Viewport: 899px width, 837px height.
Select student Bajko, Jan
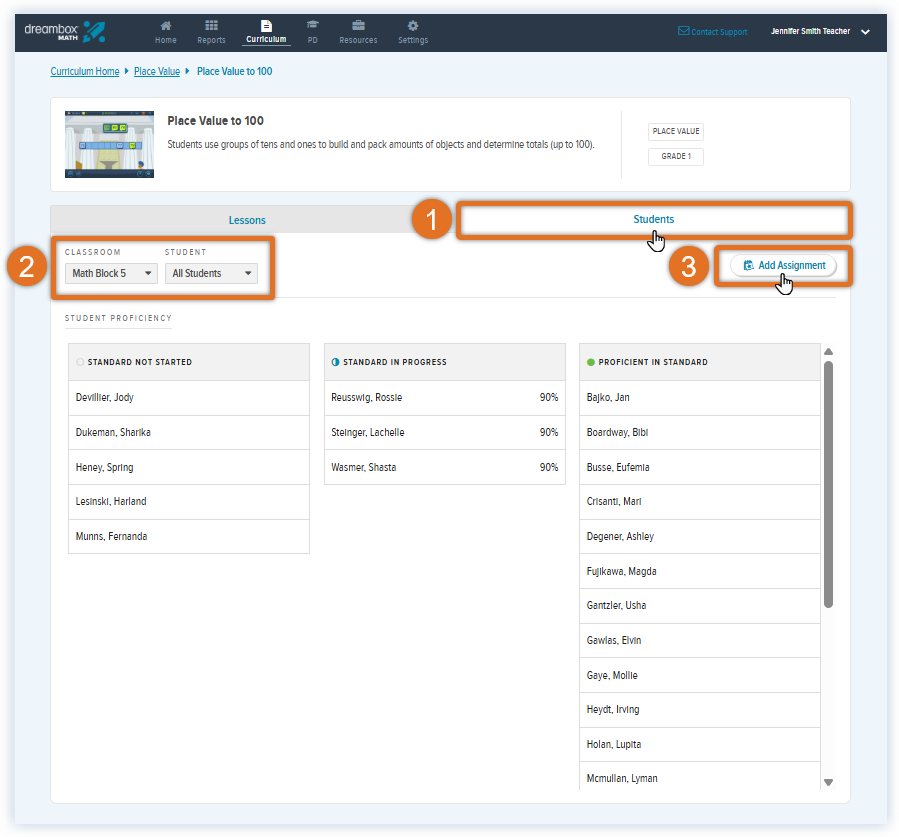pos(699,398)
